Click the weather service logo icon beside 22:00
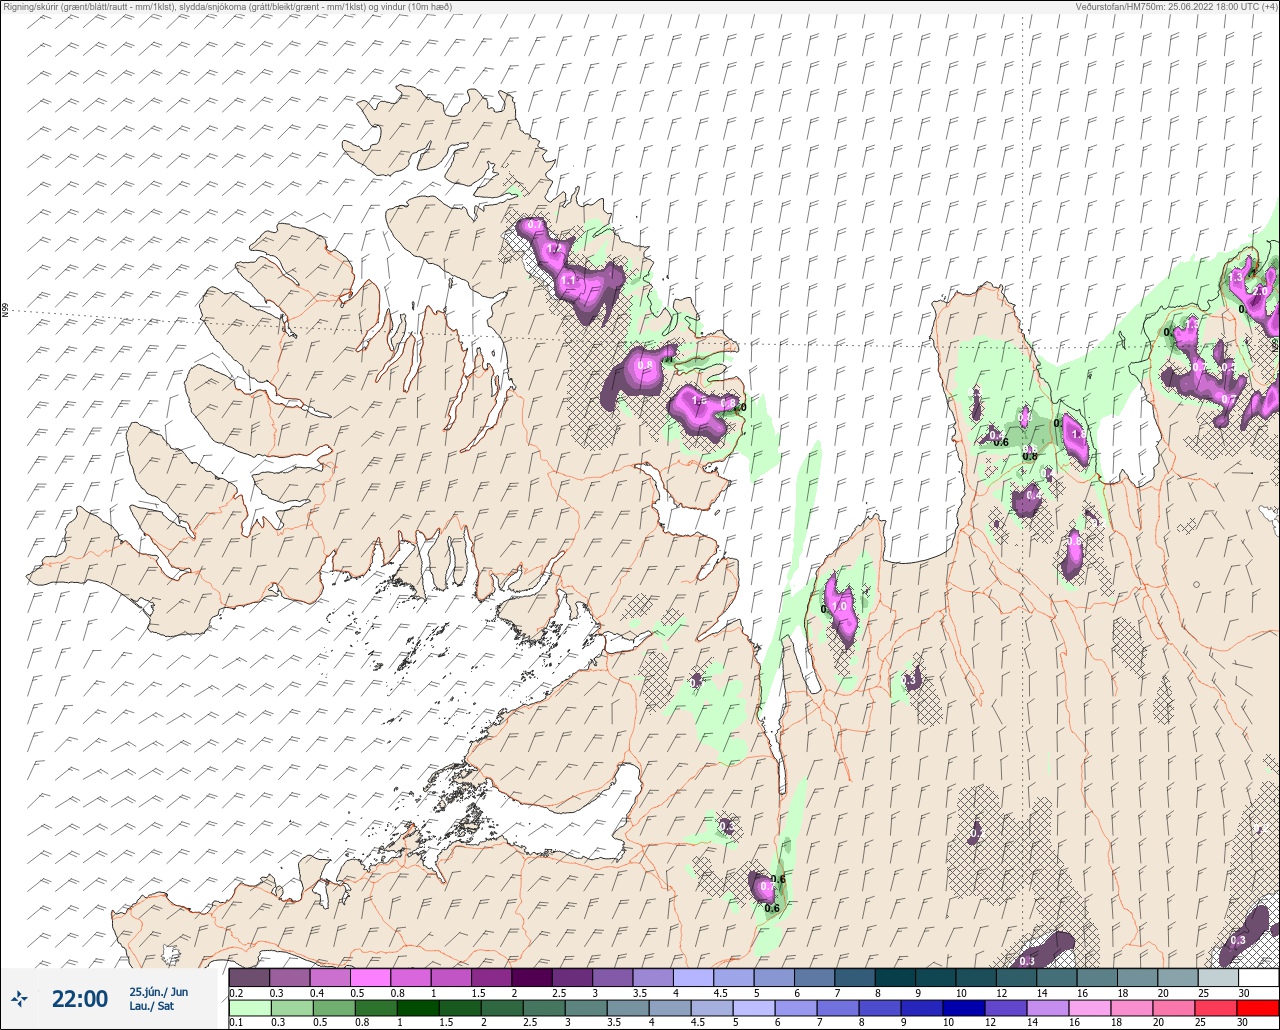The width and height of the screenshot is (1280, 1030). (19, 998)
